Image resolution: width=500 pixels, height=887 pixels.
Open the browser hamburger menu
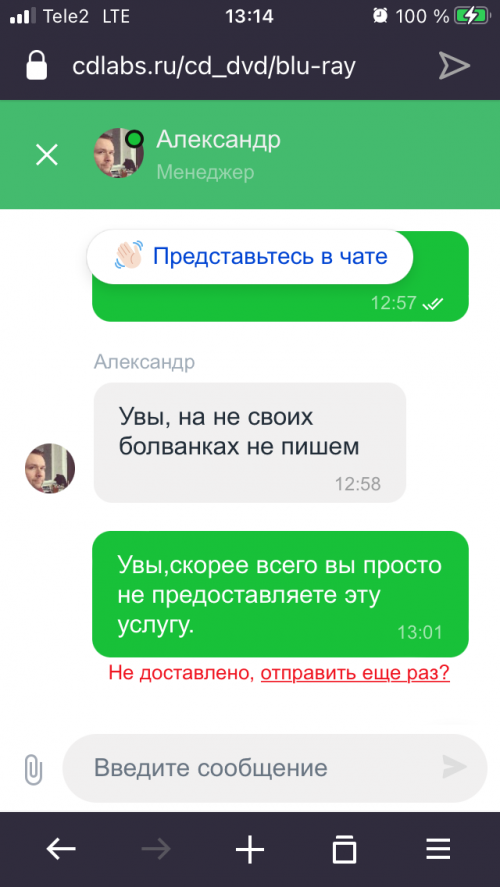pyautogui.click(x=438, y=850)
